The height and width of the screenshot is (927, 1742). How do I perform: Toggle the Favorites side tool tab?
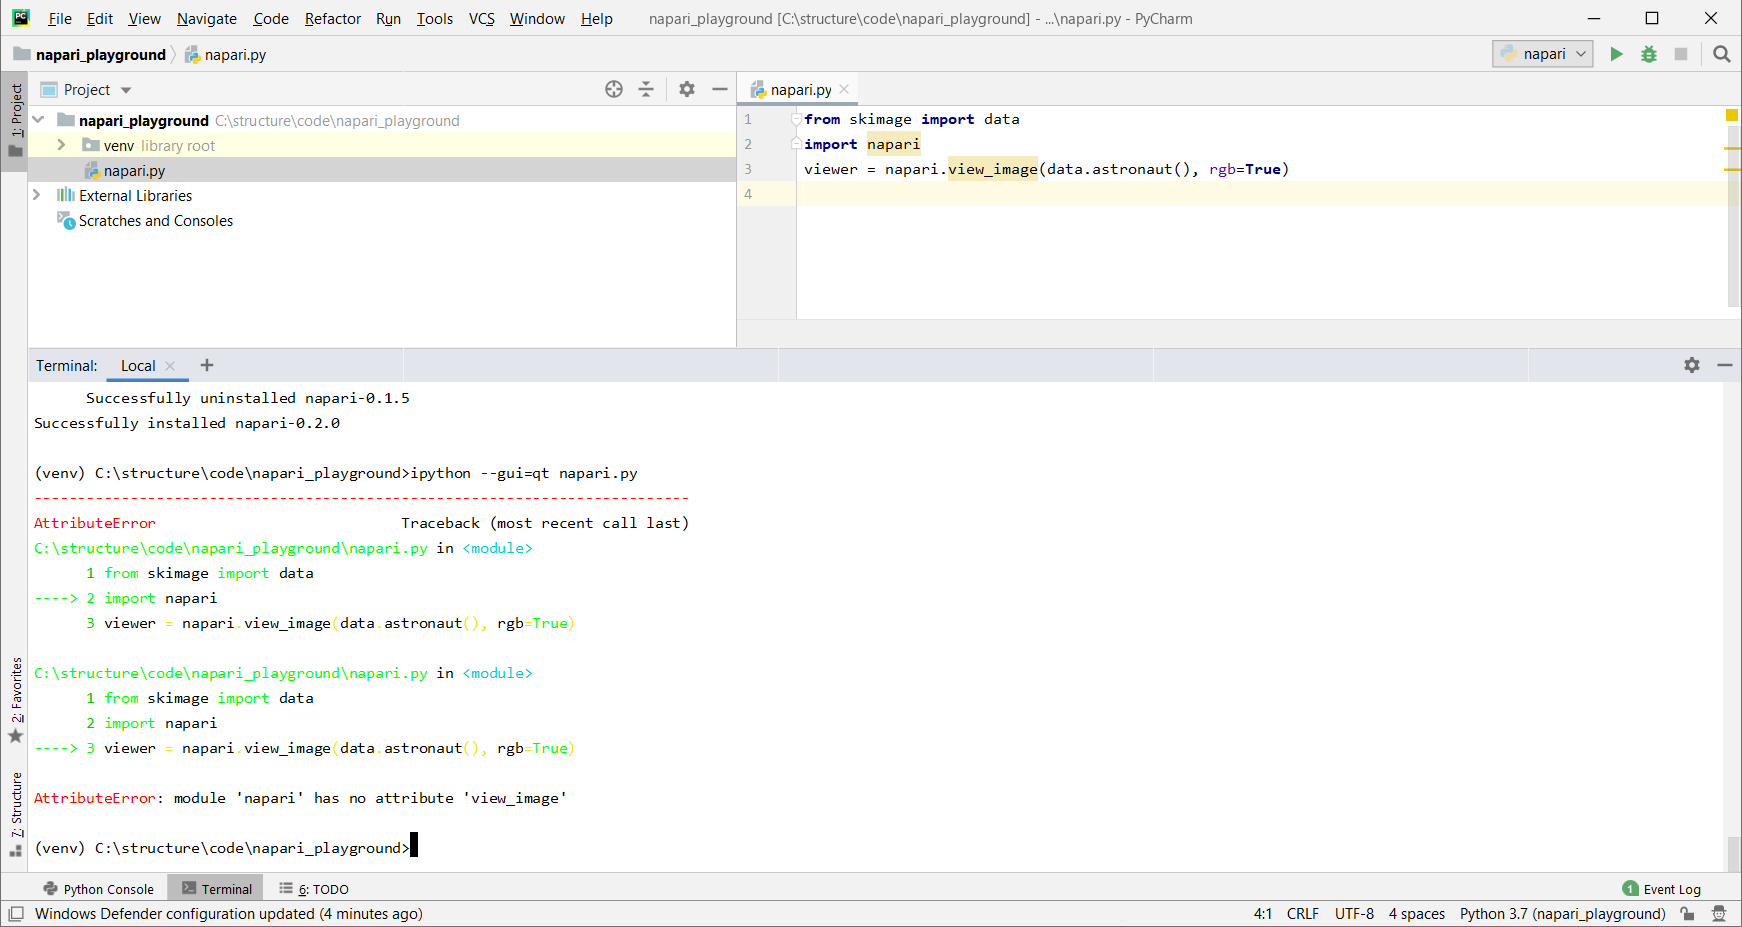(x=15, y=699)
